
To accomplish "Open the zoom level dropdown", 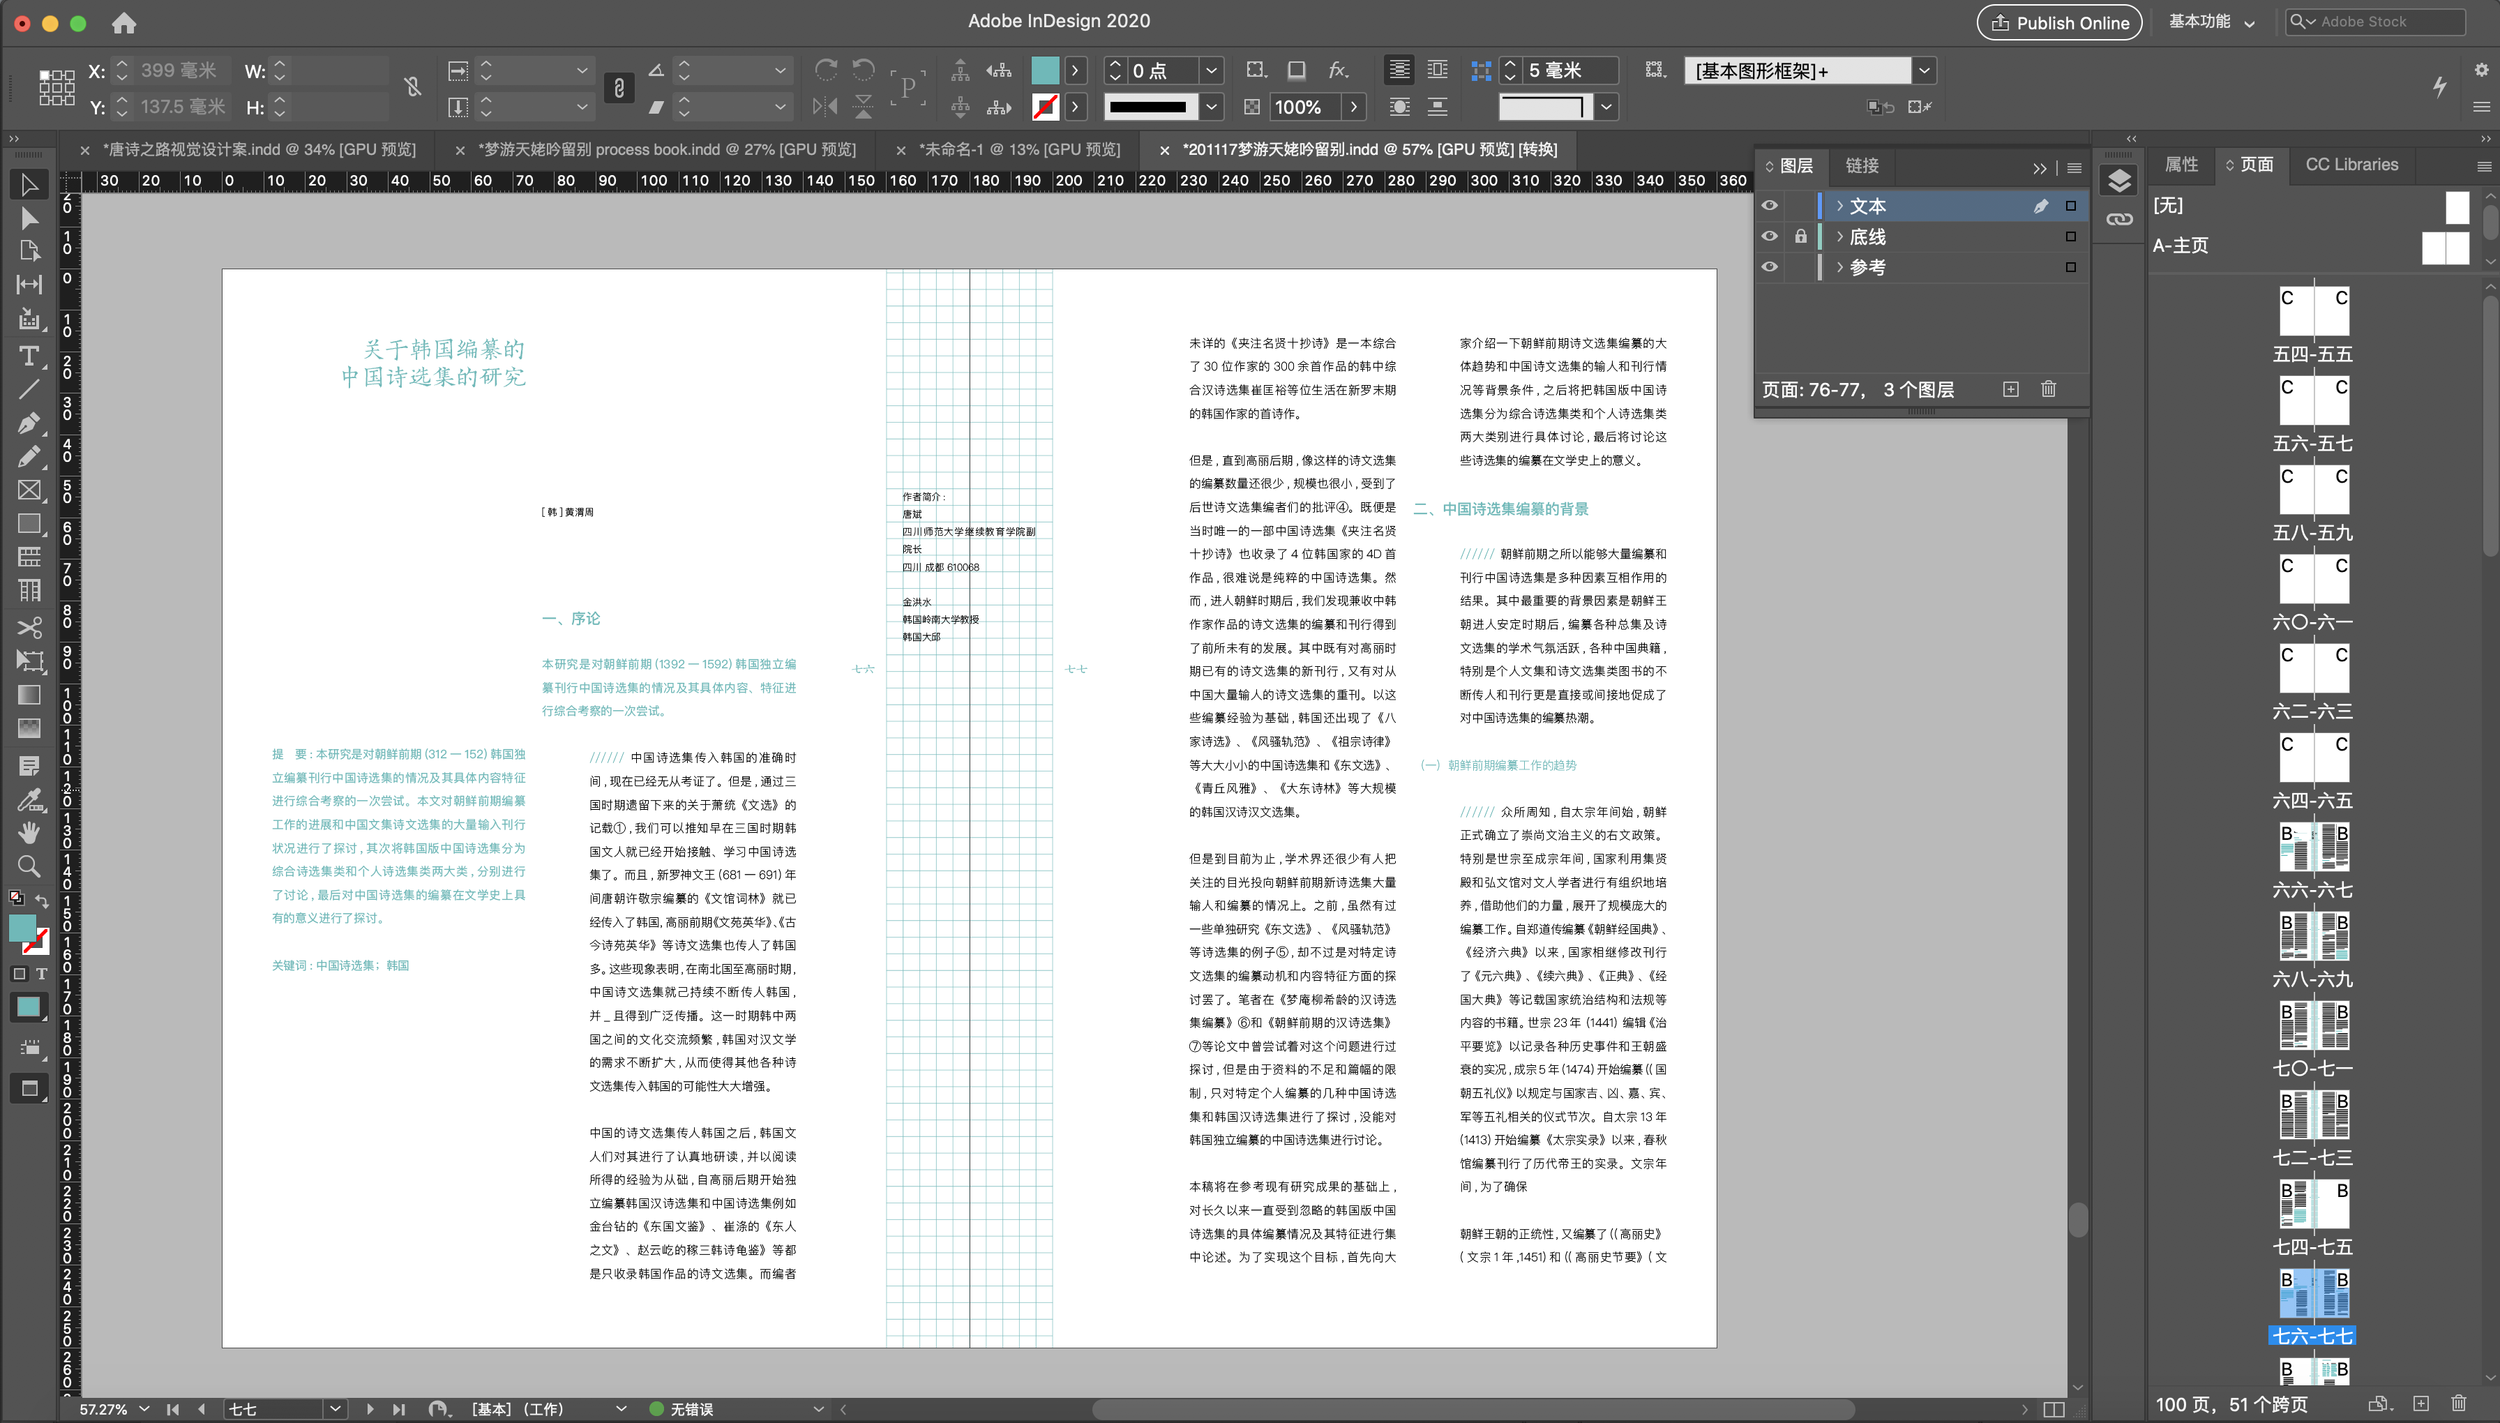I will click(x=144, y=1409).
